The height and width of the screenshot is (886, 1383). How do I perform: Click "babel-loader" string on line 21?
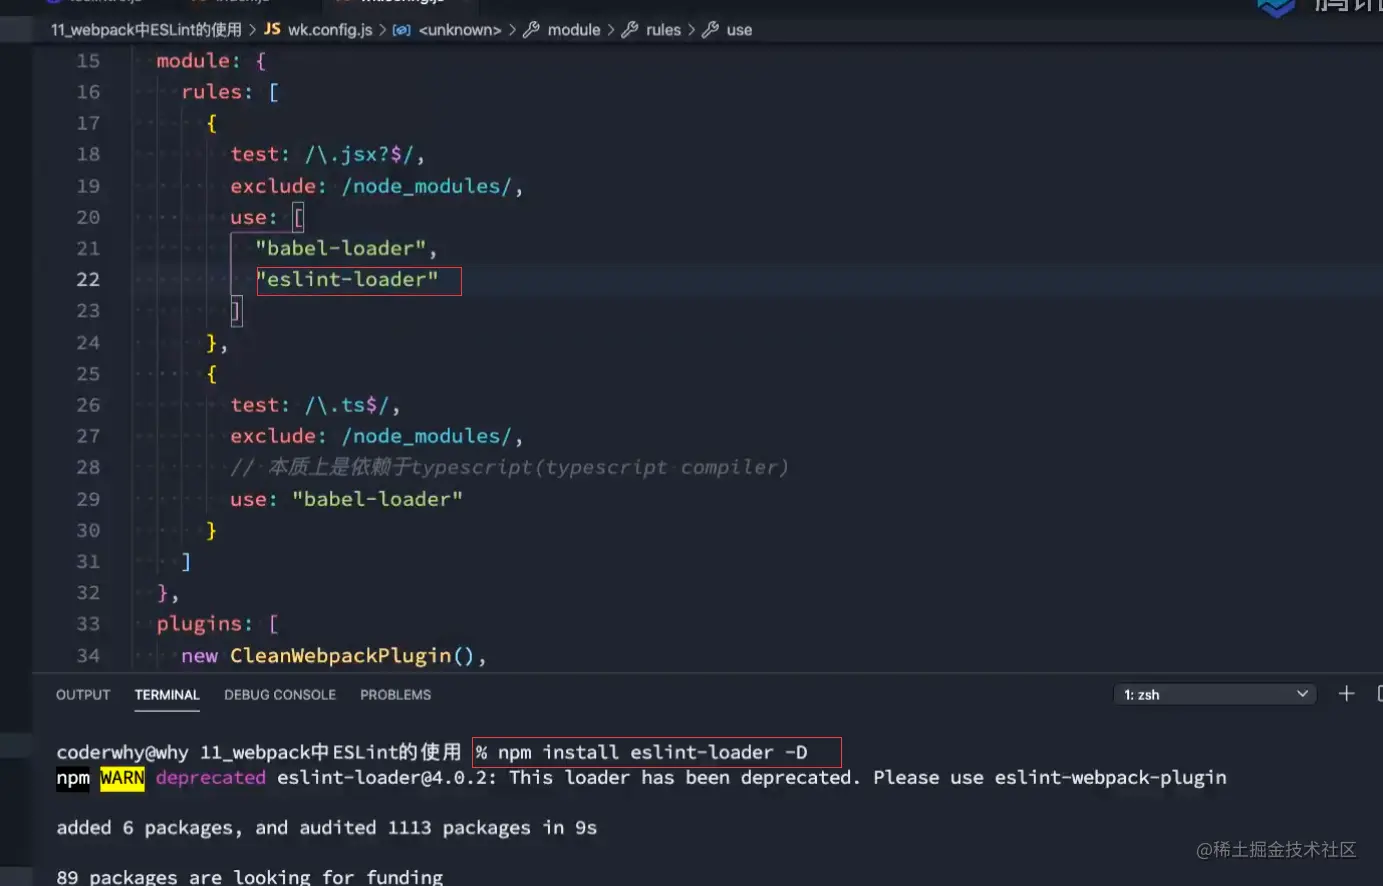click(340, 248)
